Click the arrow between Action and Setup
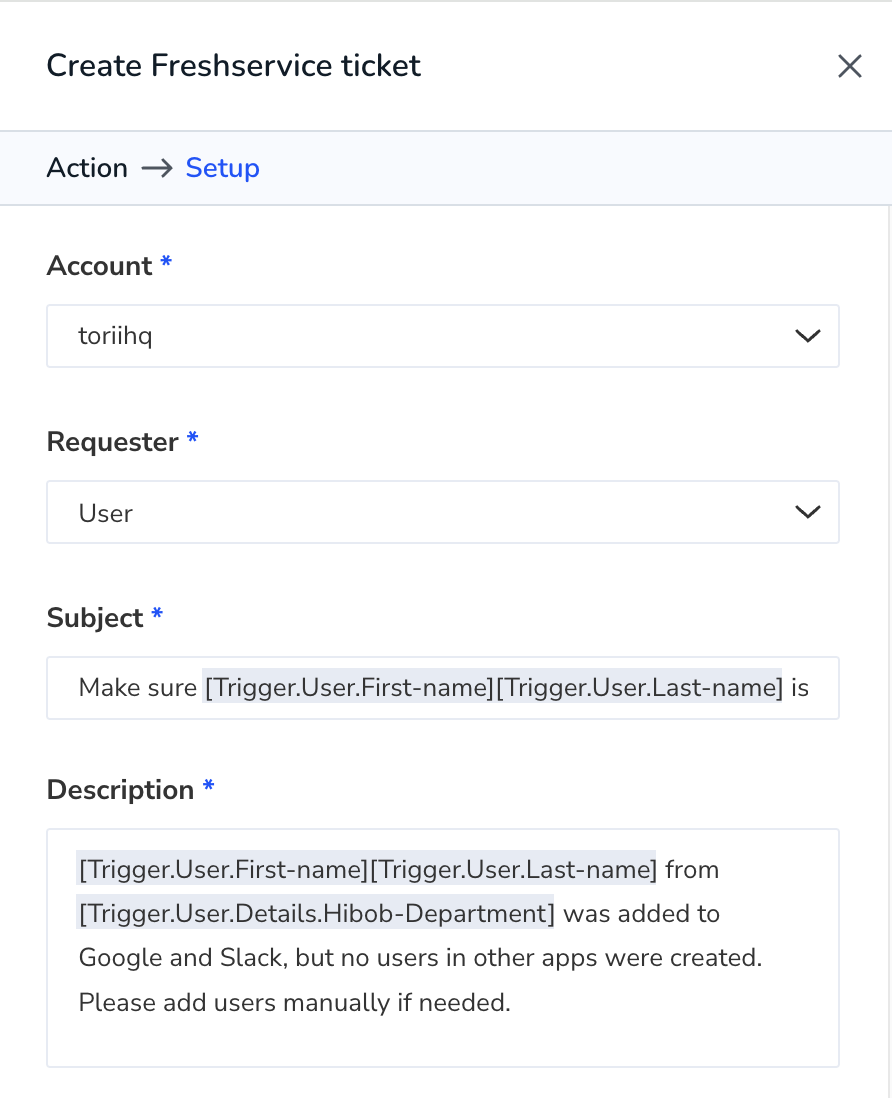This screenshot has width=892, height=1098. tap(157, 168)
